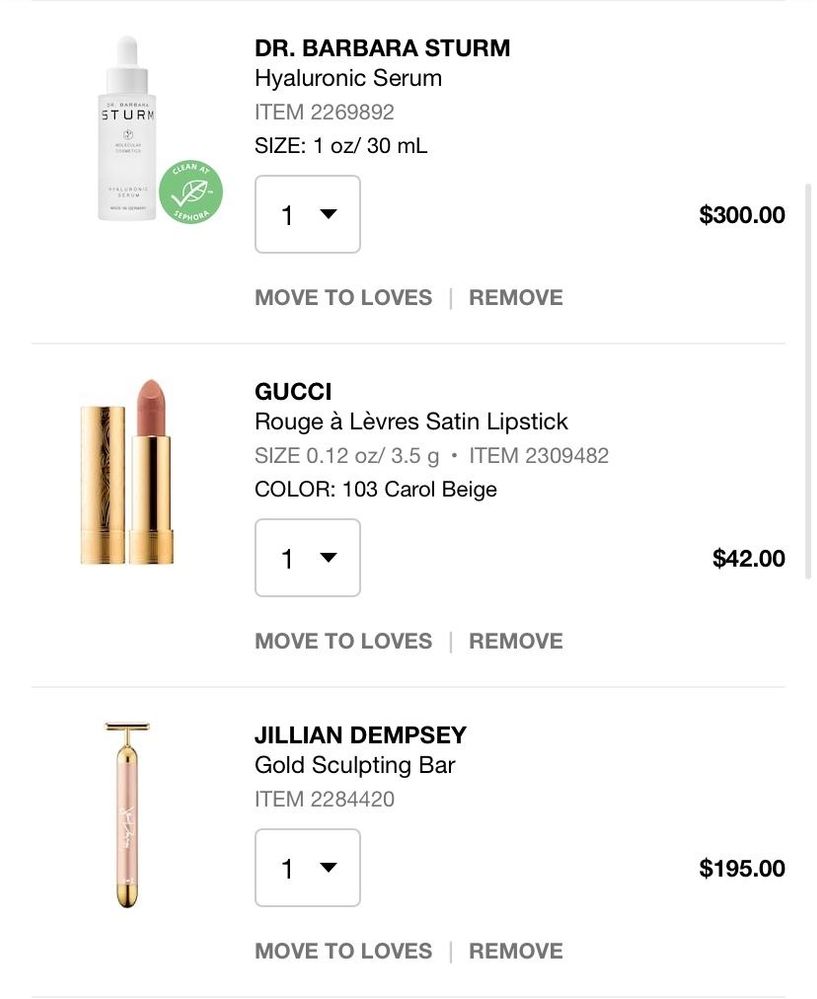
Task: Click the DR. BARBARA STURM brand name
Action: pos(382,48)
